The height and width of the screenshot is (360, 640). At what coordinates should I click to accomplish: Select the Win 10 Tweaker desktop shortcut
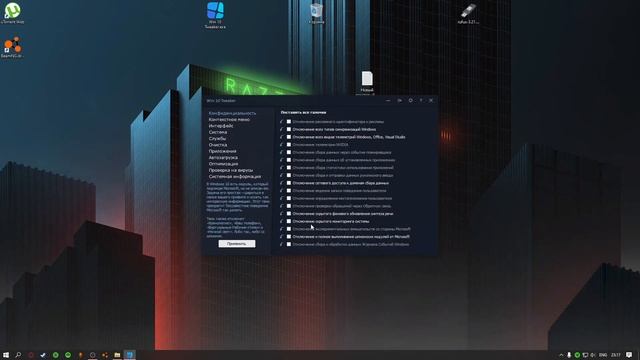(215, 15)
